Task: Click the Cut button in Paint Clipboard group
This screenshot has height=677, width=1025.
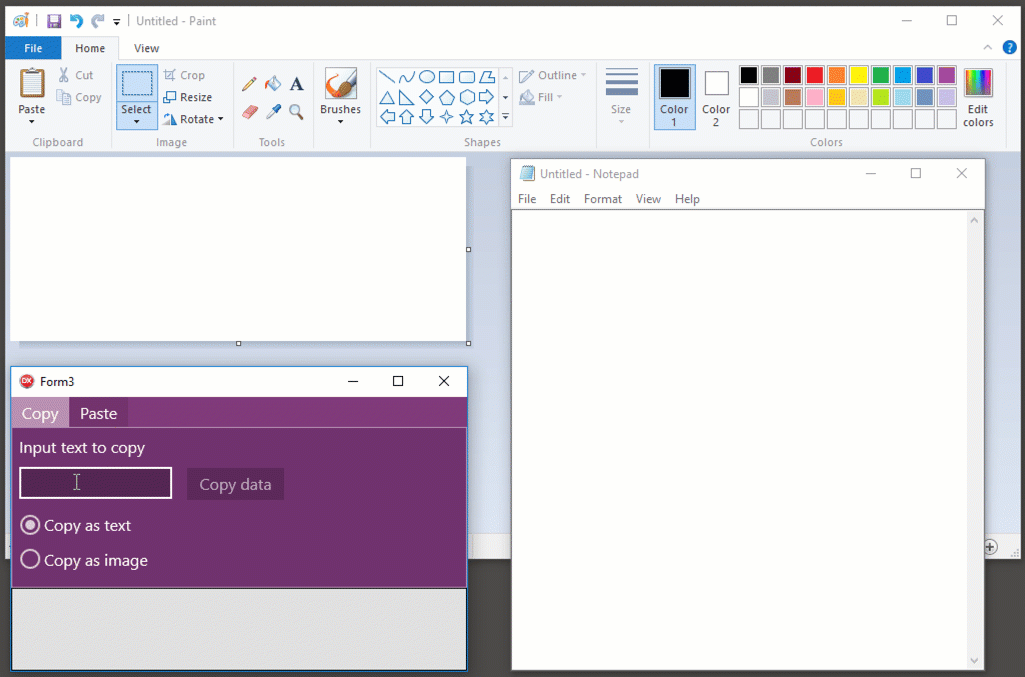Action: (x=76, y=75)
